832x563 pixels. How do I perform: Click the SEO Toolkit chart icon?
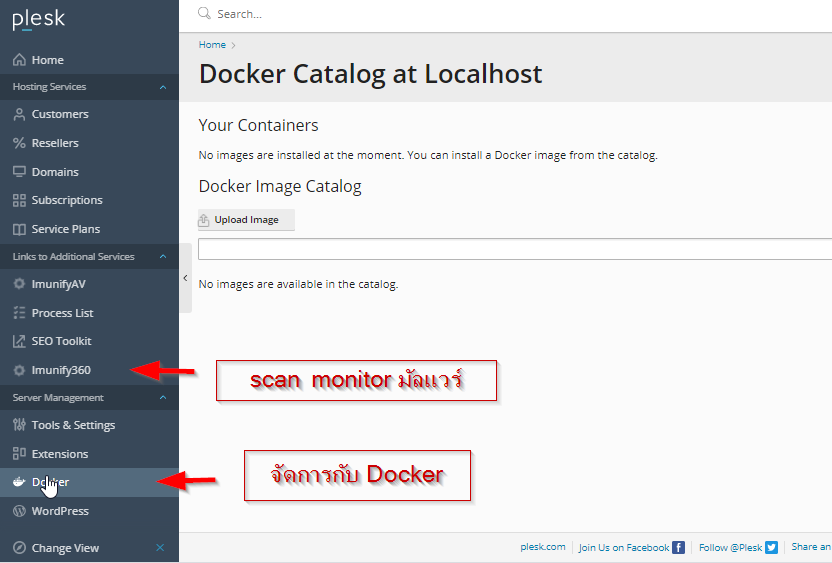click(x=19, y=341)
